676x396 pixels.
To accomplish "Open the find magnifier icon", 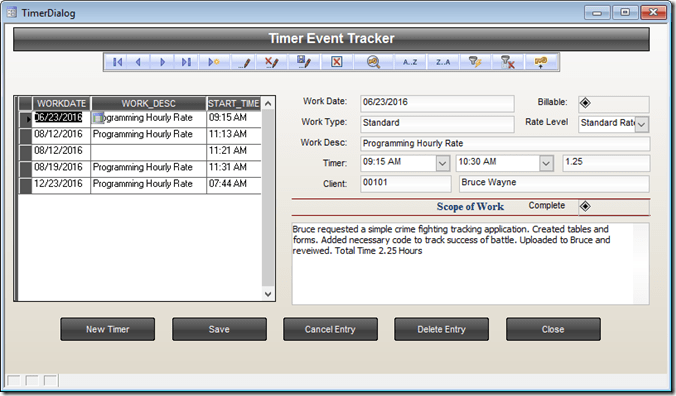I will 373,62.
